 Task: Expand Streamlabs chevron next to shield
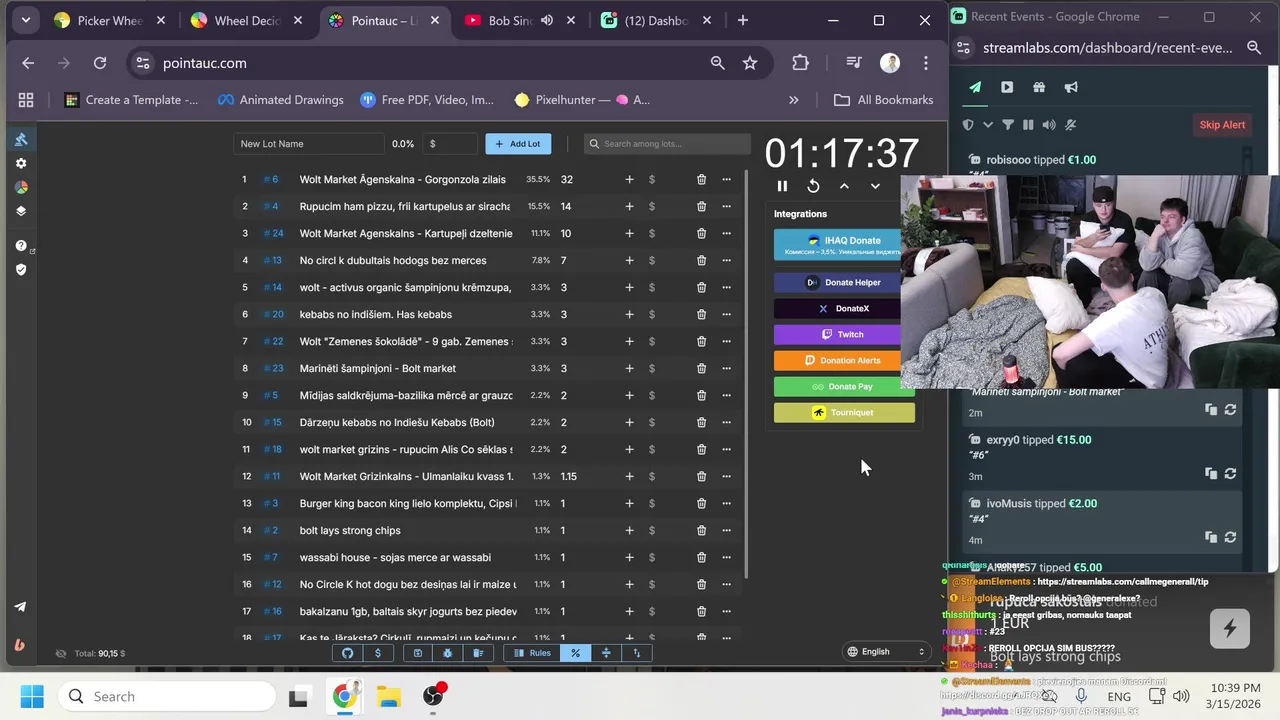(988, 125)
